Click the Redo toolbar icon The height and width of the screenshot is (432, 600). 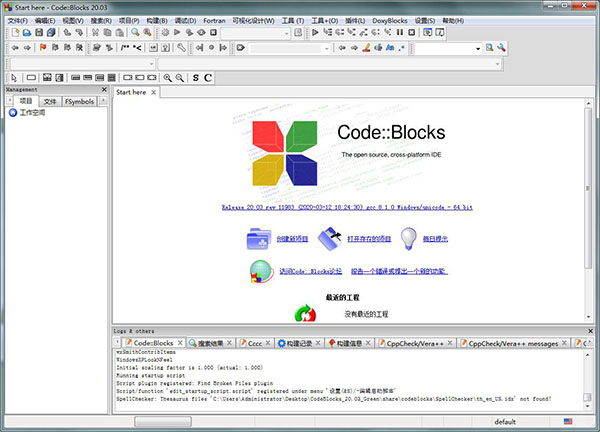[79, 33]
